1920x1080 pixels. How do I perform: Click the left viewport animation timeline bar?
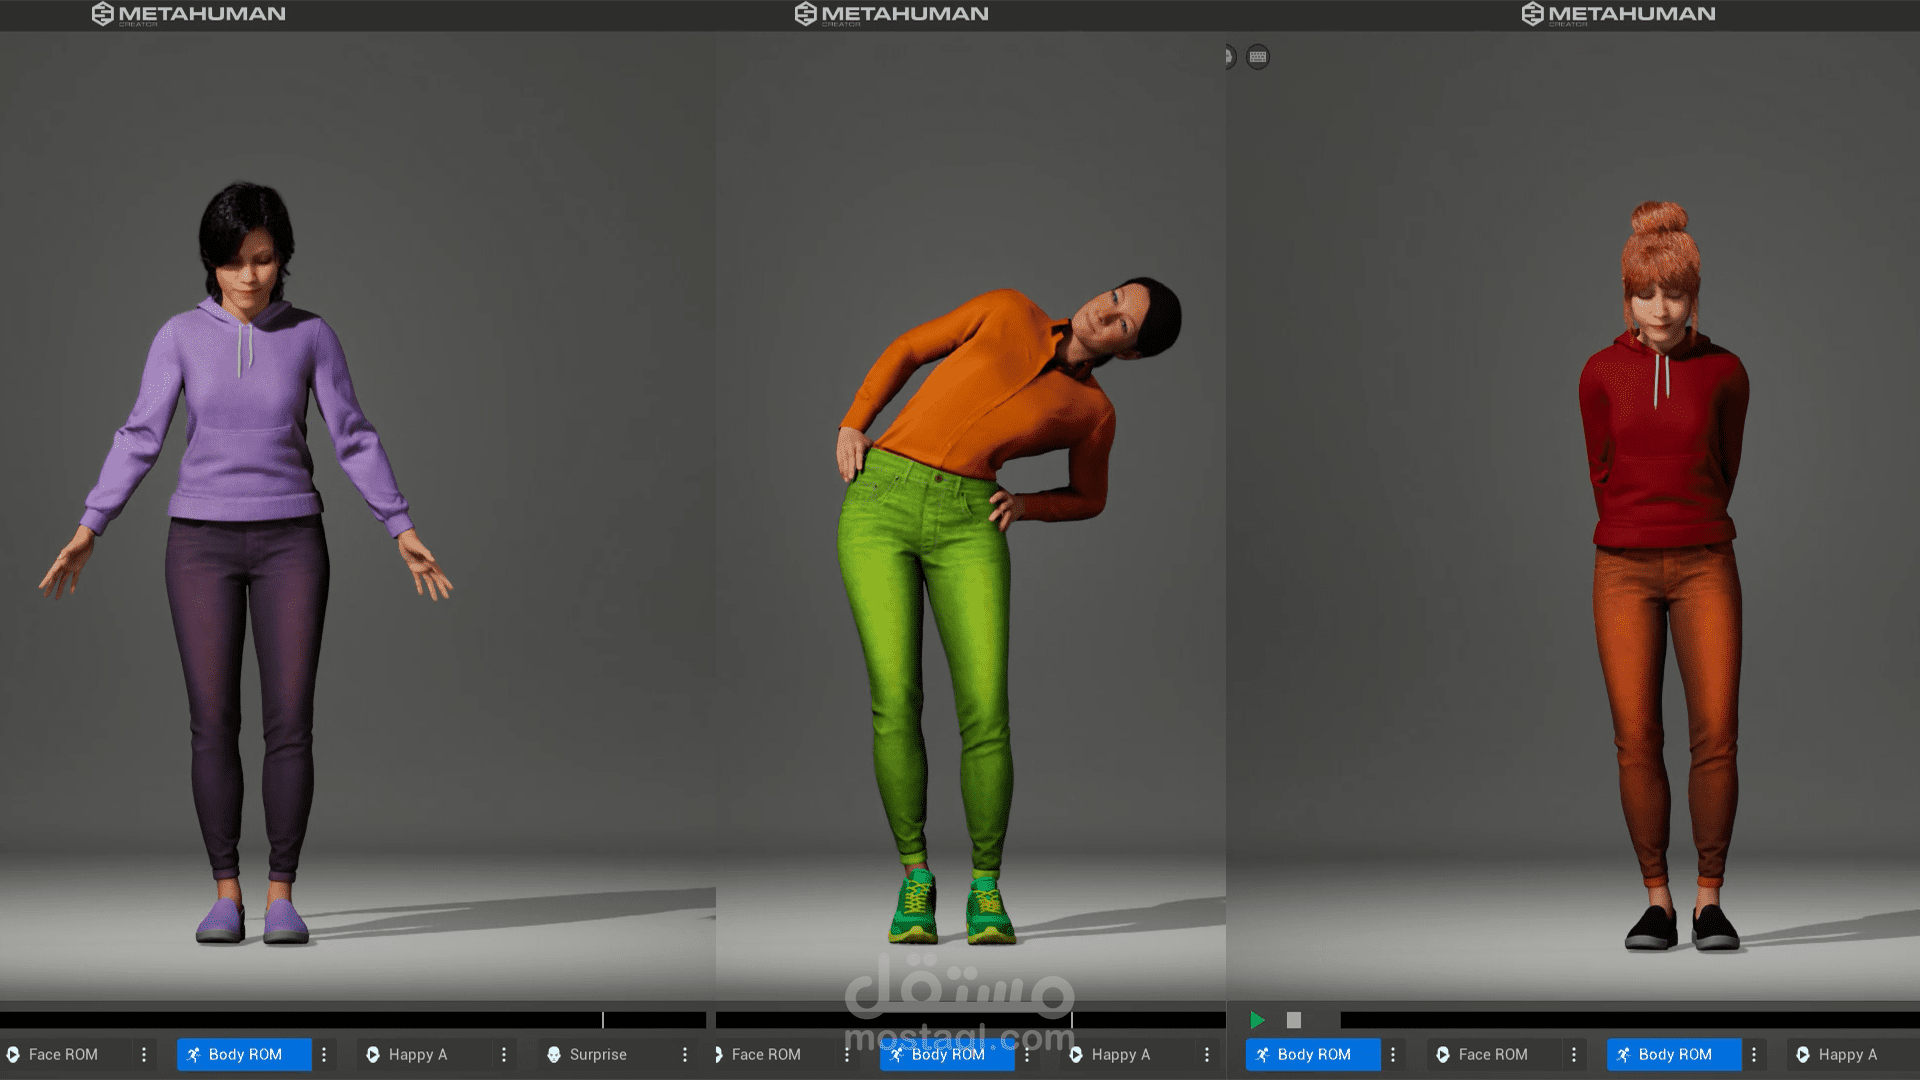pos(350,1020)
